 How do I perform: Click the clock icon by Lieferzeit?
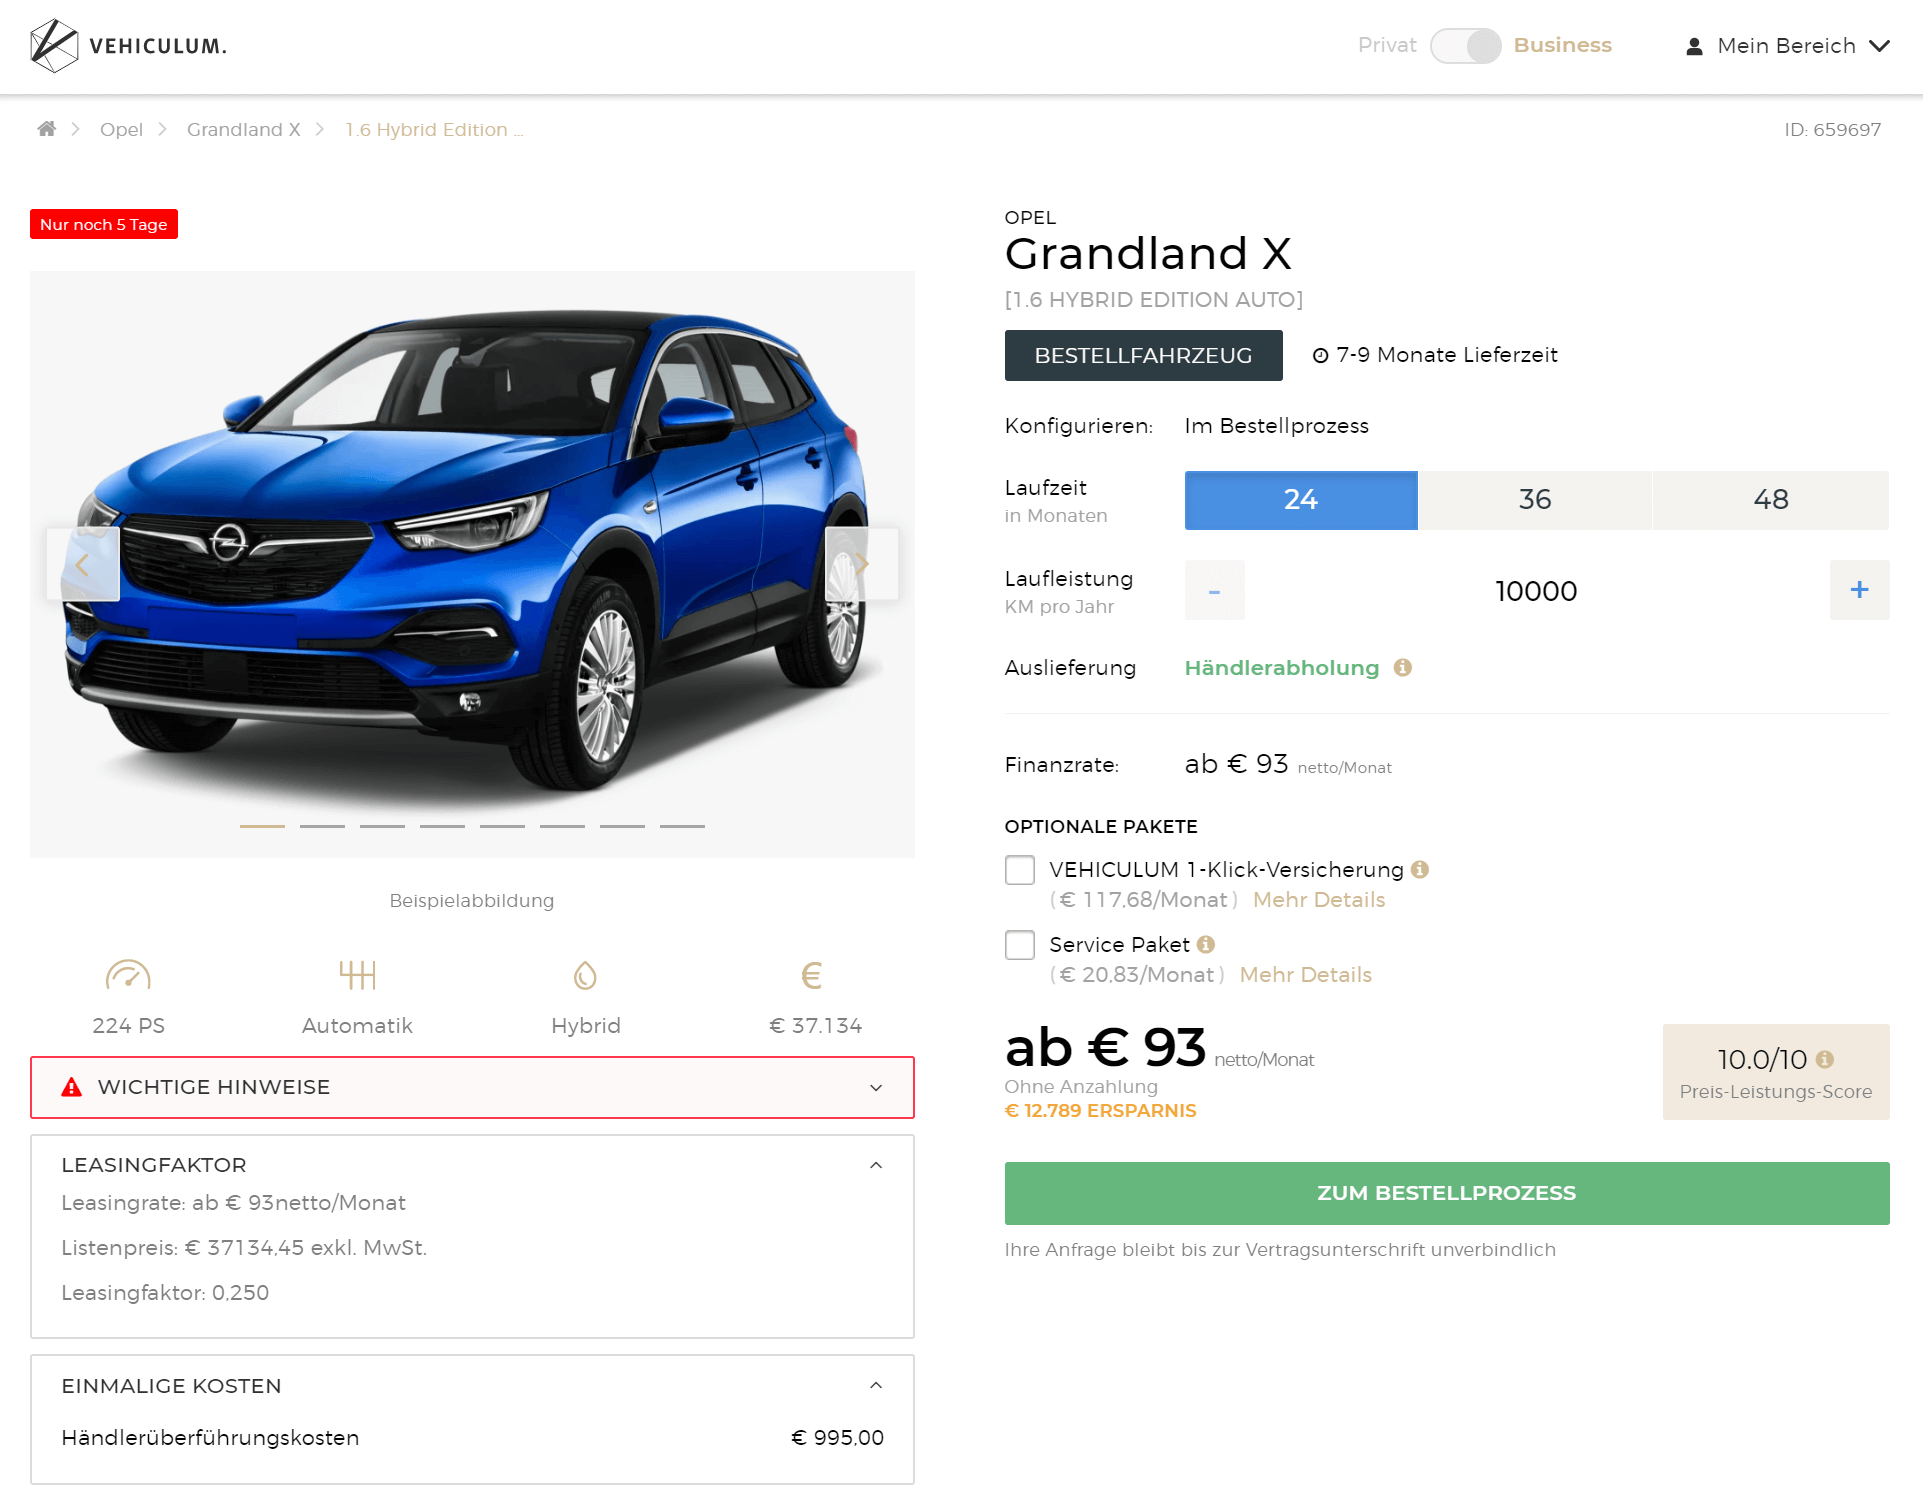[x=1320, y=355]
